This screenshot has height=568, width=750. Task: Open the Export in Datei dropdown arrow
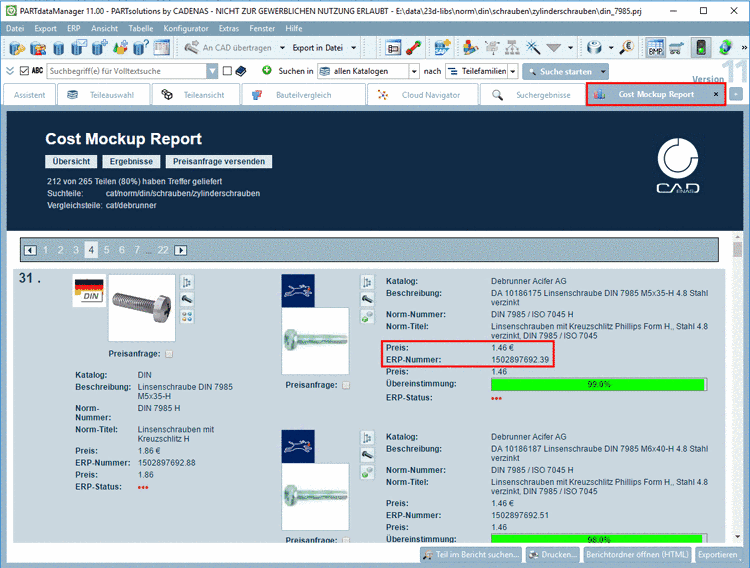pos(353,48)
